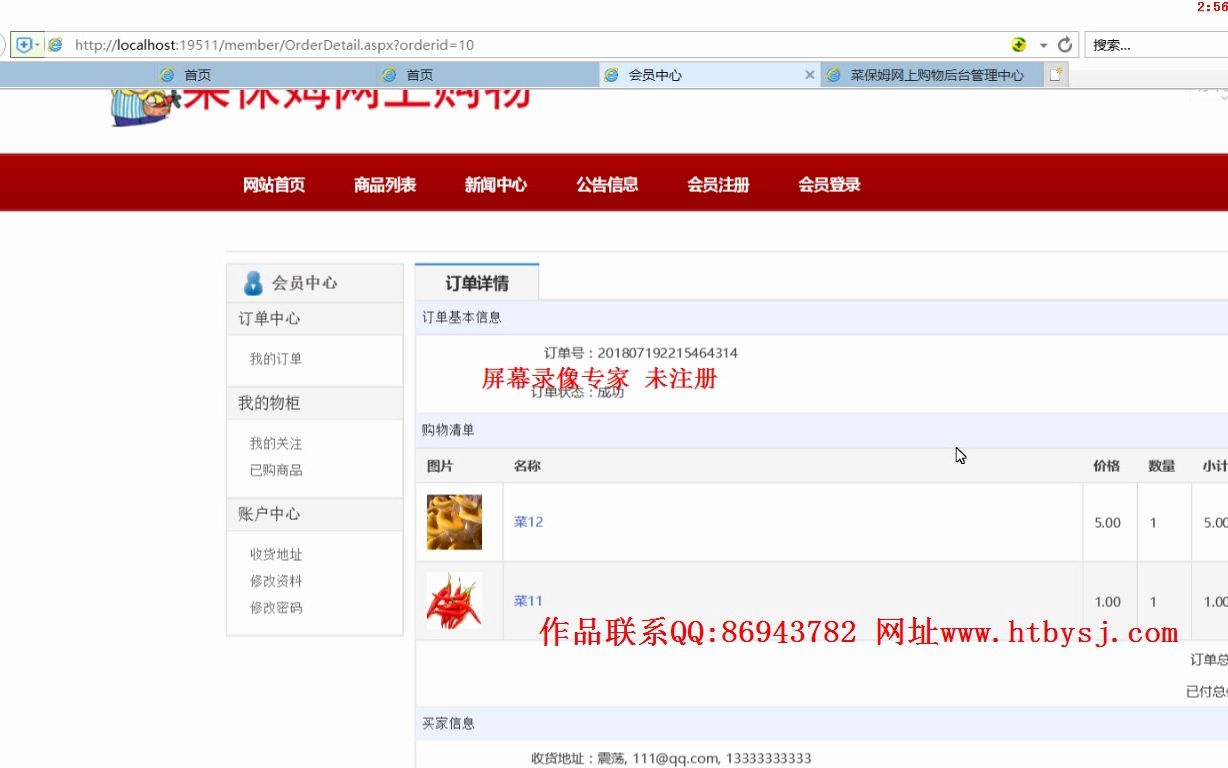
Task: Open the dropdown beside the blue toolbar icon
Action: coord(38,45)
